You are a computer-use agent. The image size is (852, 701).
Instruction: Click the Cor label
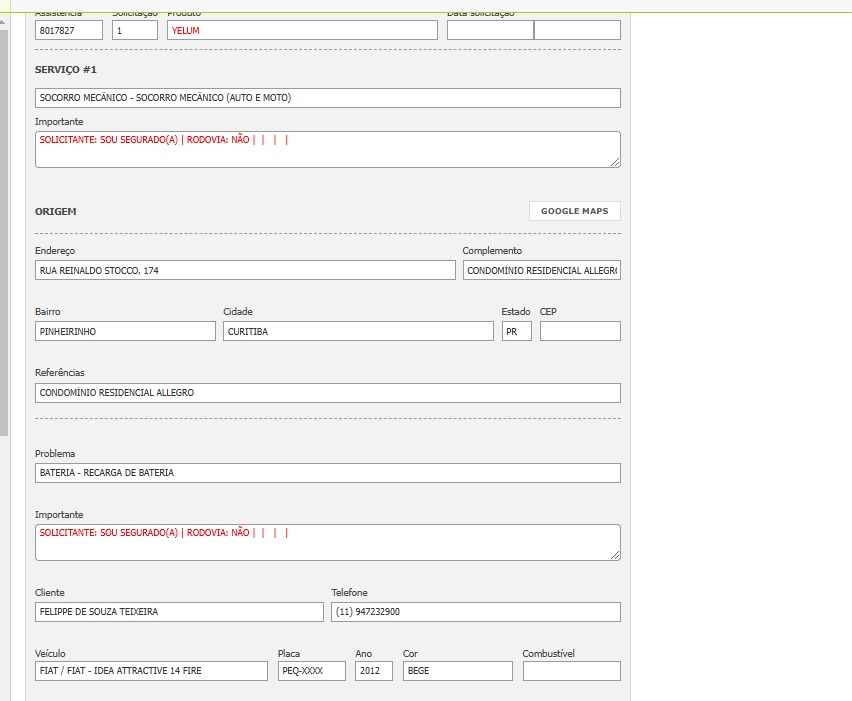click(x=410, y=653)
